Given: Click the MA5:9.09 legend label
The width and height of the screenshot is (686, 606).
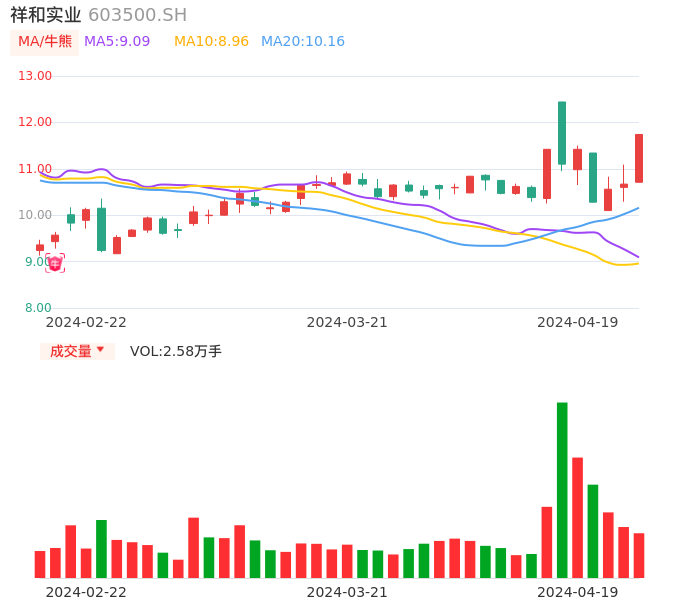Looking at the screenshot, I should pyautogui.click(x=117, y=42).
